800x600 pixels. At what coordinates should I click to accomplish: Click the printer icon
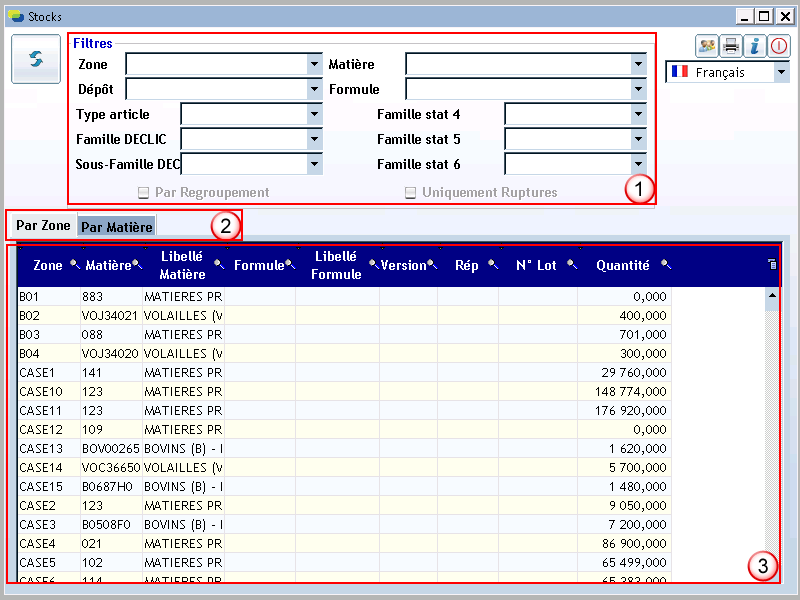[x=731, y=46]
